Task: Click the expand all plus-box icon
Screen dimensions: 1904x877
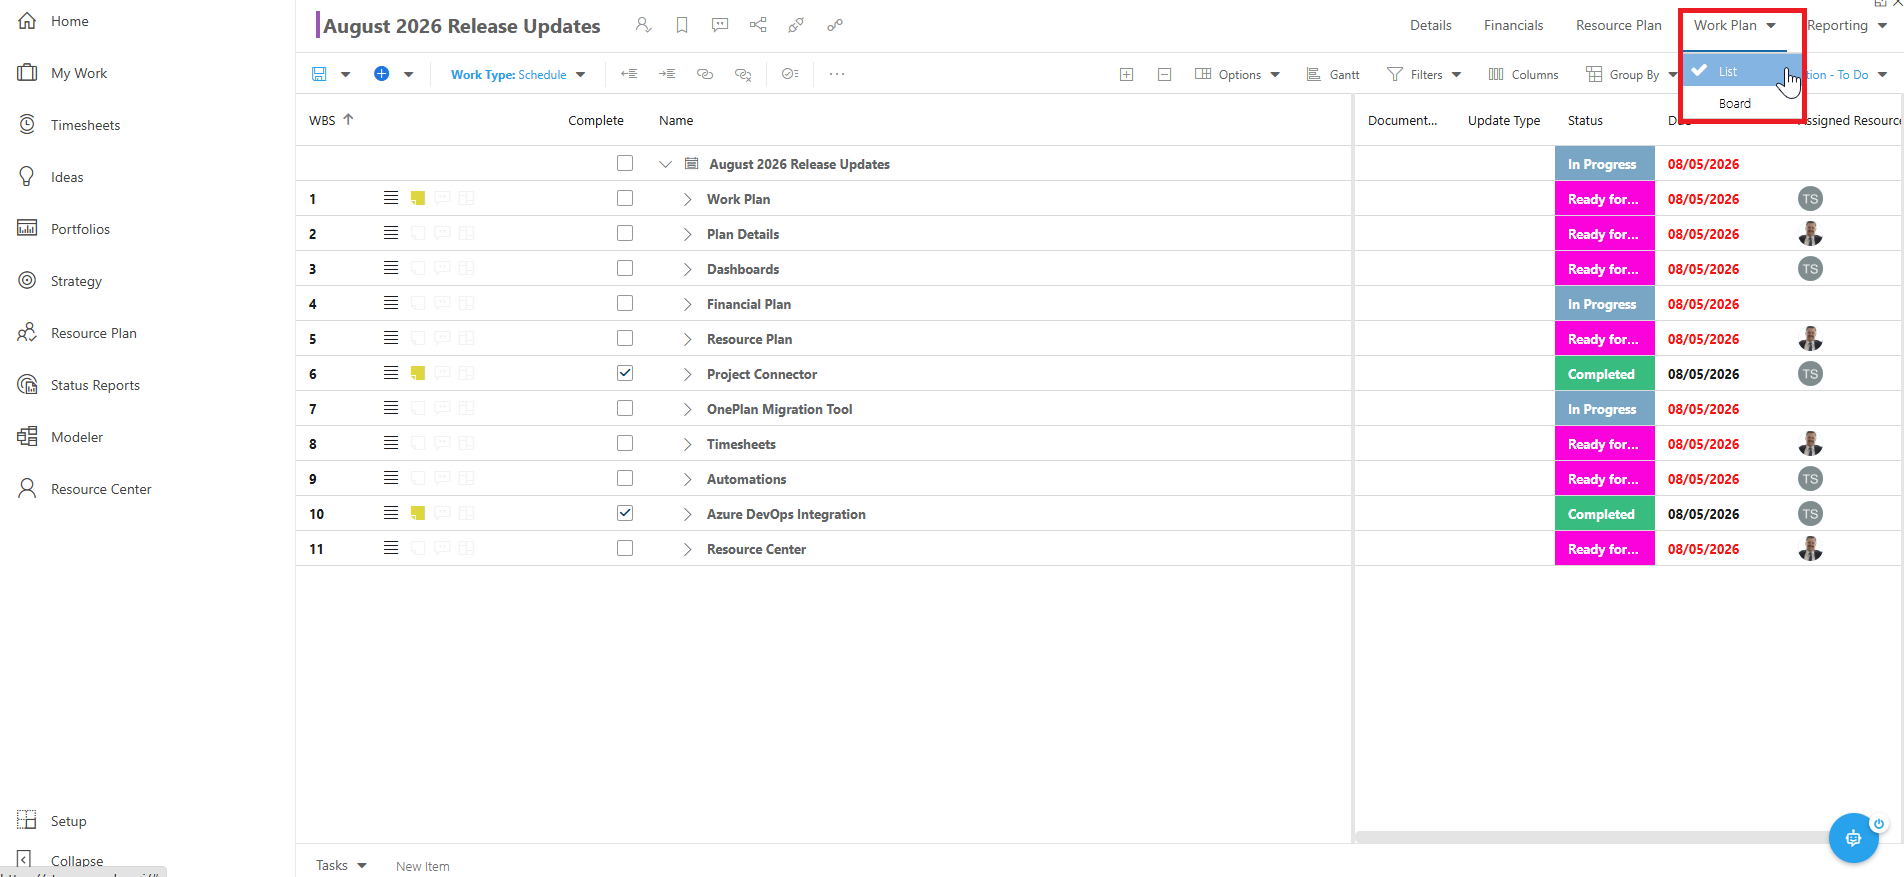Action: pyautogui.click(x=1126, y=74)
